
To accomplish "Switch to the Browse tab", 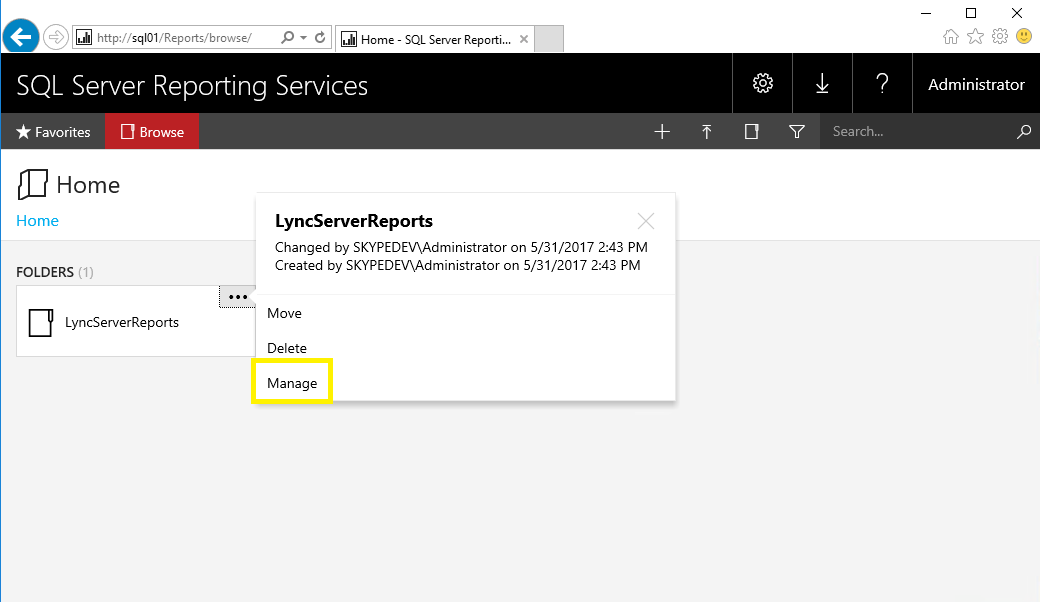I will [152, 131].
